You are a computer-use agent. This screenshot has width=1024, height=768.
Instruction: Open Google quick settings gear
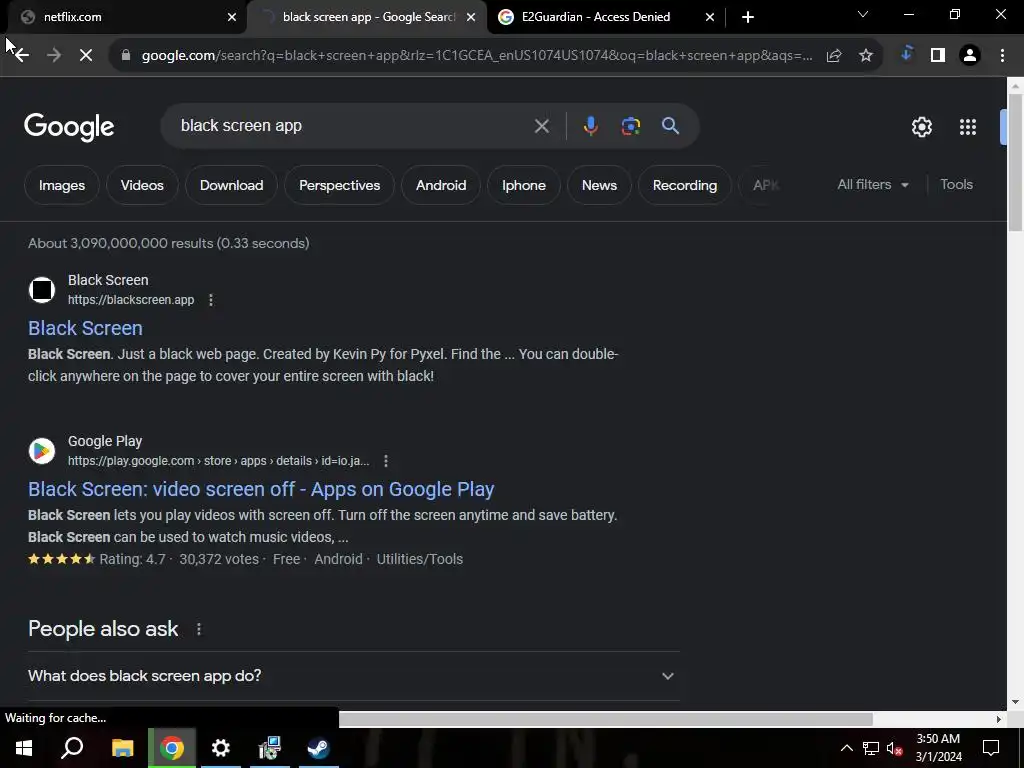[921, 127]
